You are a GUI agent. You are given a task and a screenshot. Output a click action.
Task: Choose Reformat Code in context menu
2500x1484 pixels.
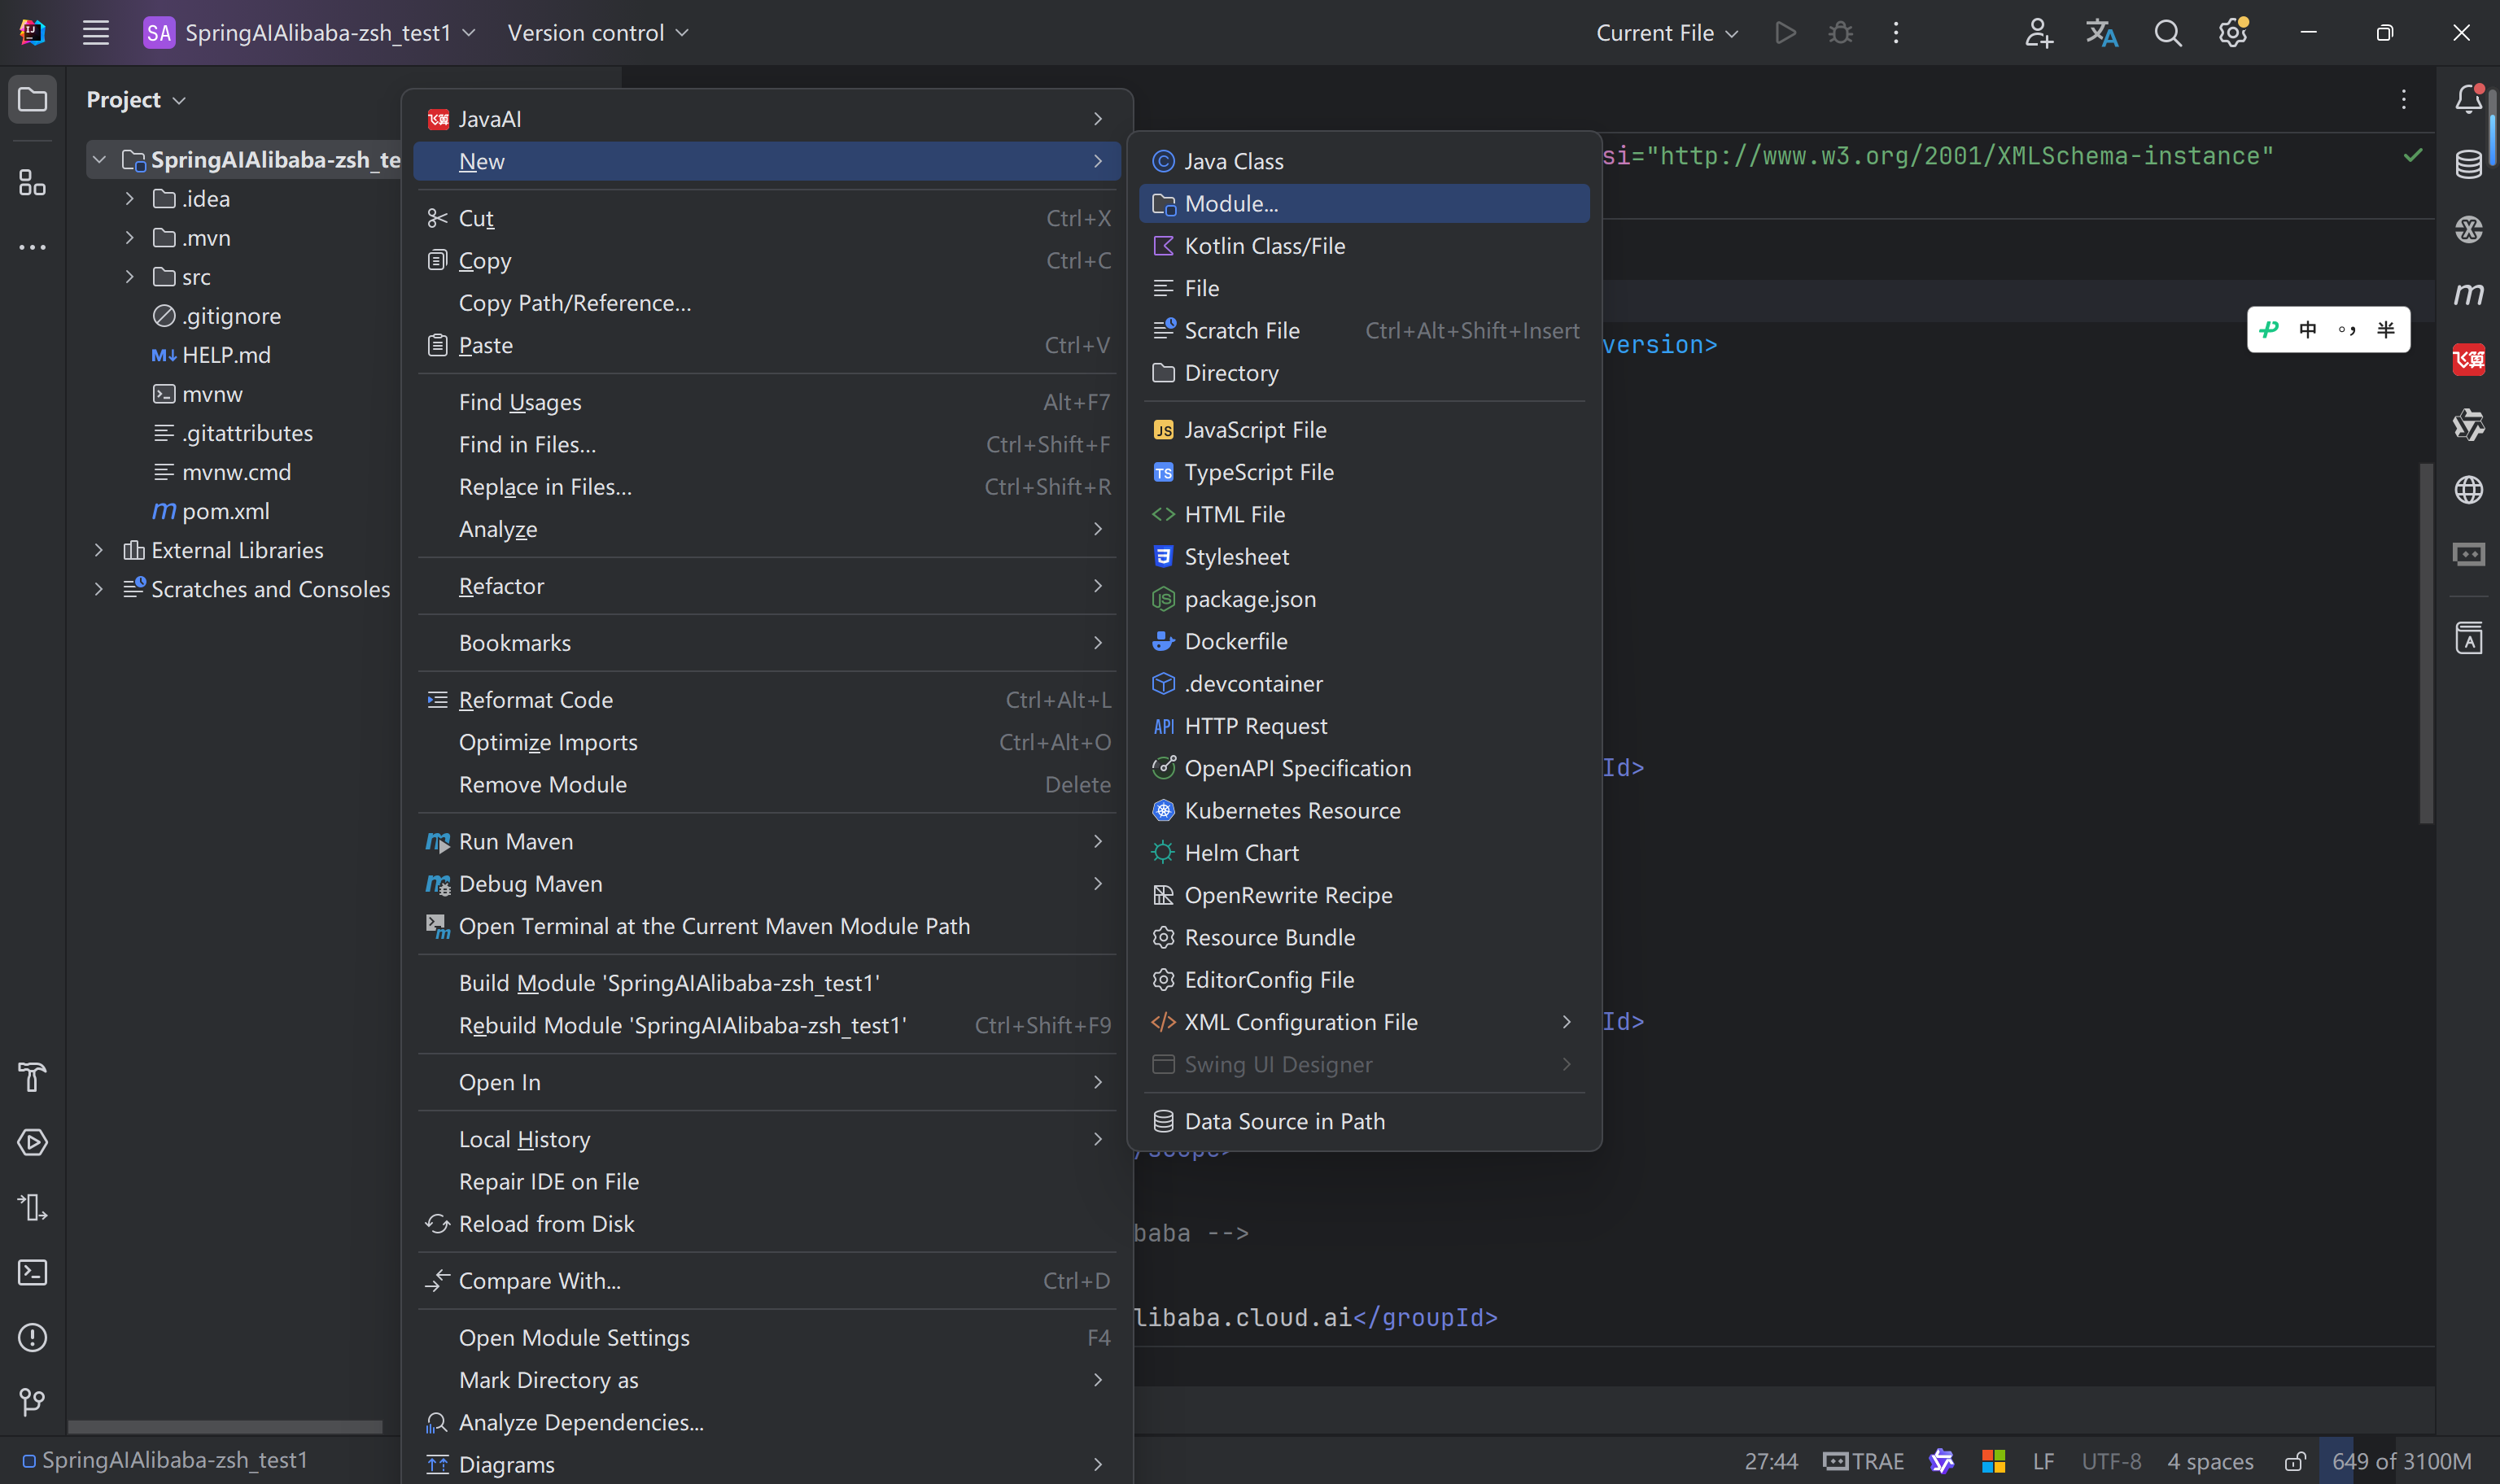click(x=535, y=700)
